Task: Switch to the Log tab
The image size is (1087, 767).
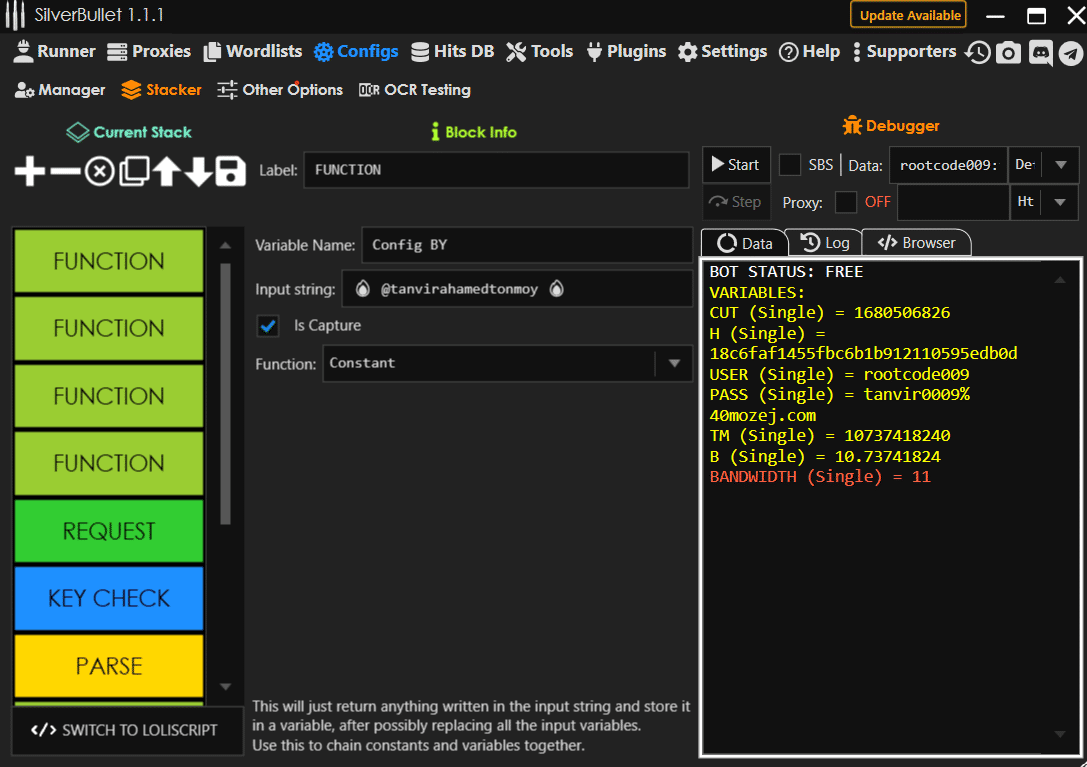Action: [825, 243]
